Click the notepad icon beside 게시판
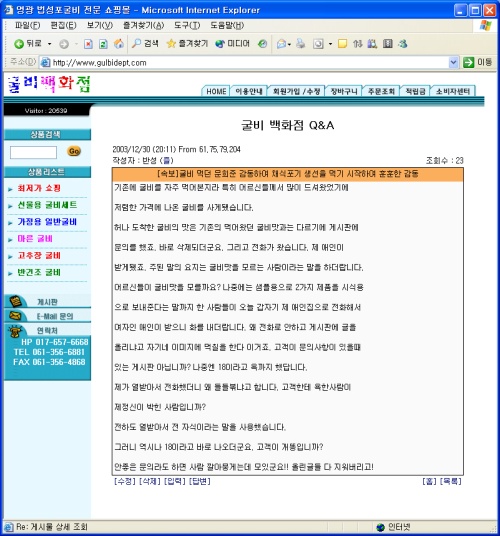This screenshot has height=536, width=500. pos(16,301)
